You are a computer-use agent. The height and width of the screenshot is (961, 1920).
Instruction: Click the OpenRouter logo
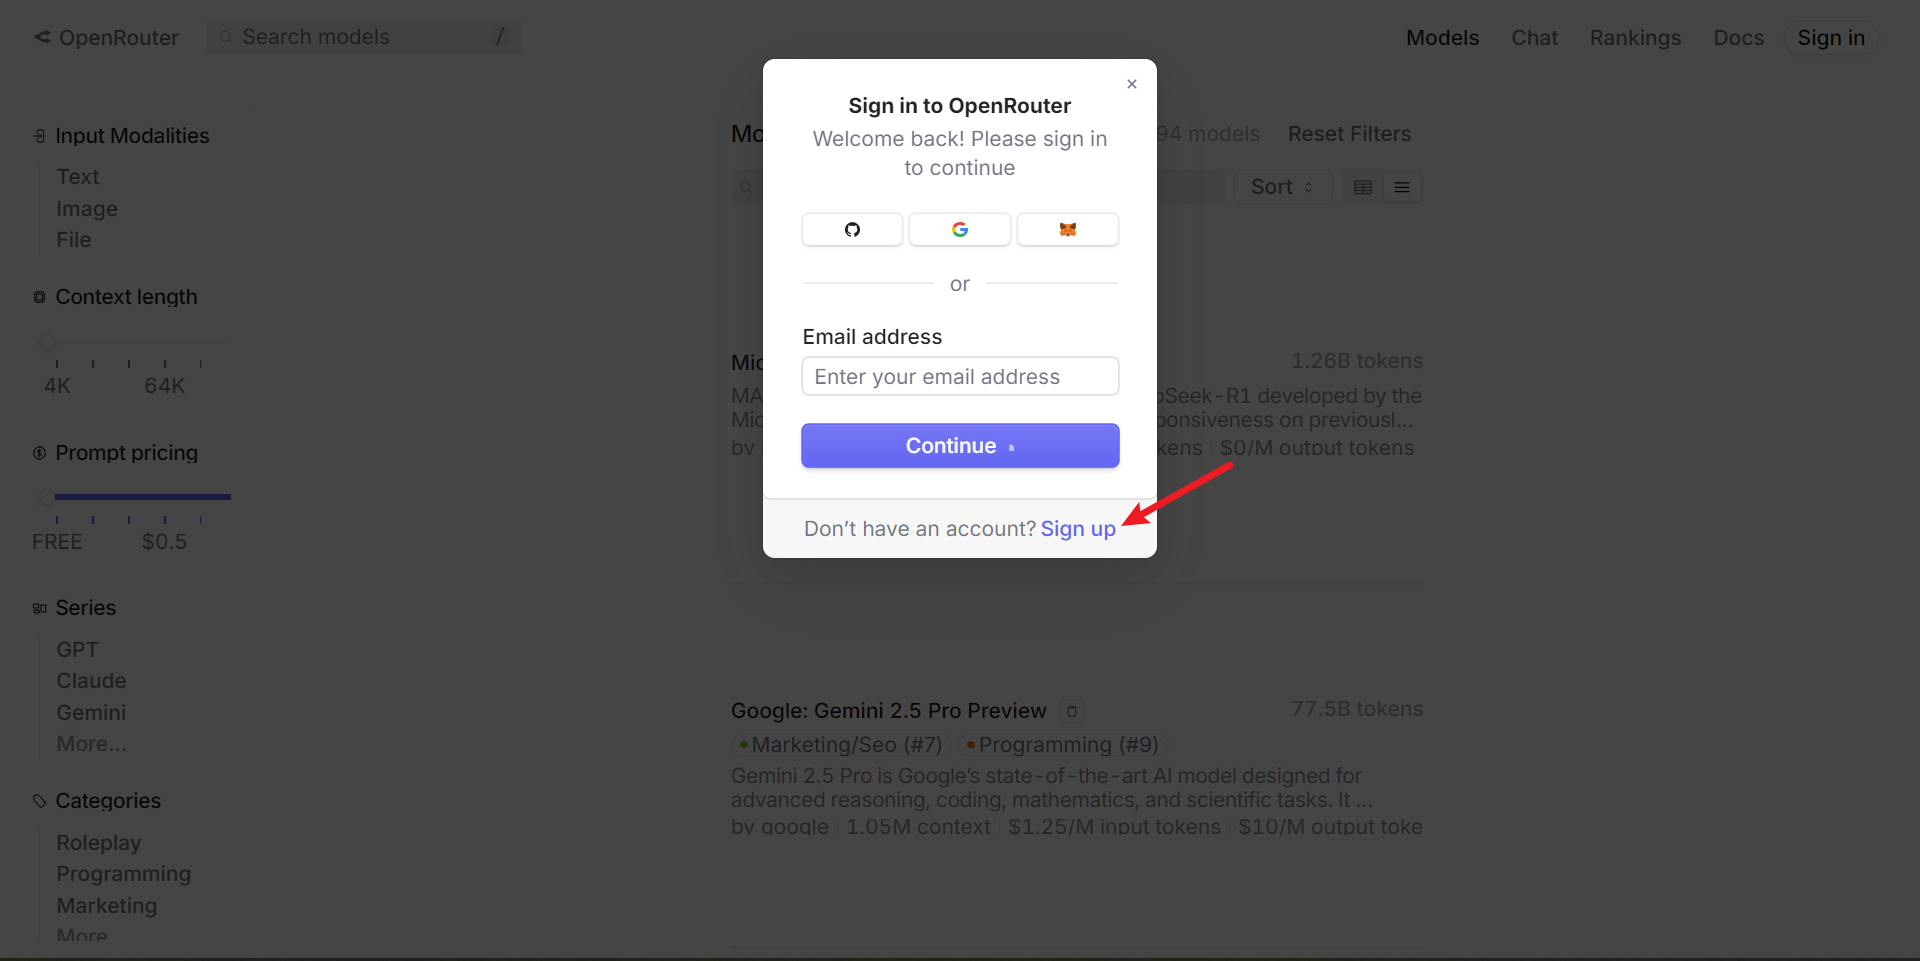point(107,37)
